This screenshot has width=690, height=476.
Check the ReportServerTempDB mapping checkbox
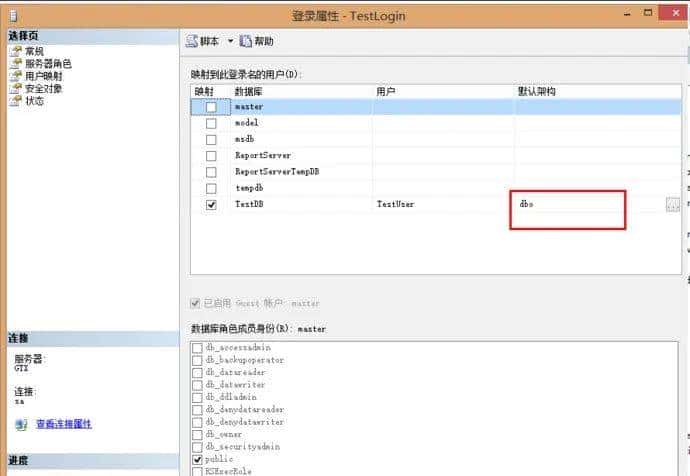click(211, 172)
